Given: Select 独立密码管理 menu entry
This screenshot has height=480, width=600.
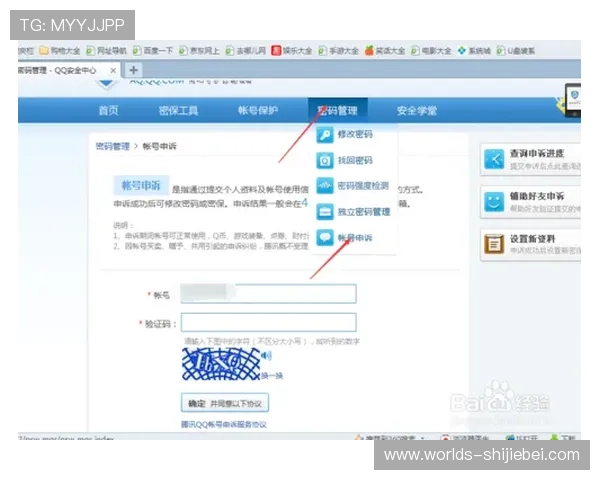Looking at the screenshot, I should (364, 212).
